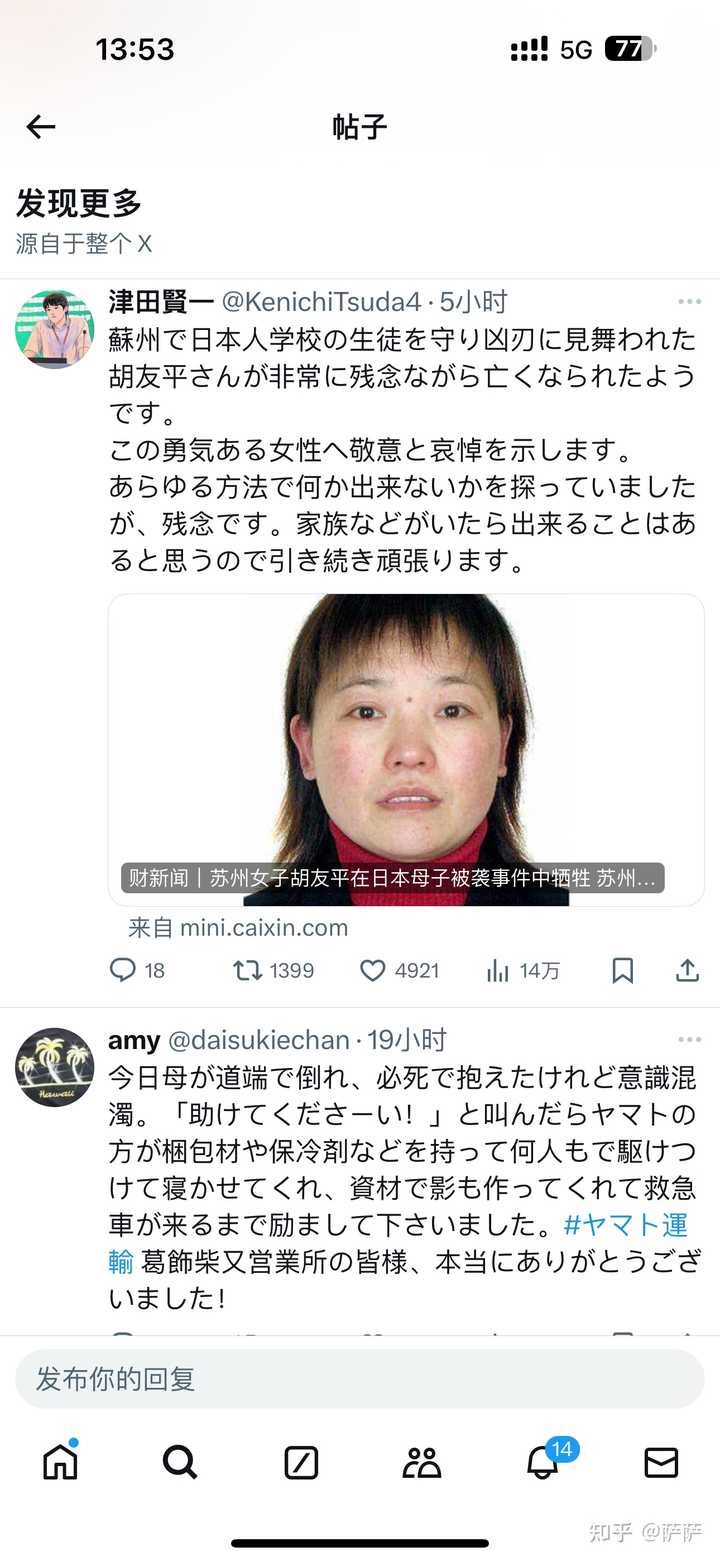The width and height of the screenshot is (720, 1561).
Task: Open Communities icon in bottom navigation
Action: (421, 1463)
